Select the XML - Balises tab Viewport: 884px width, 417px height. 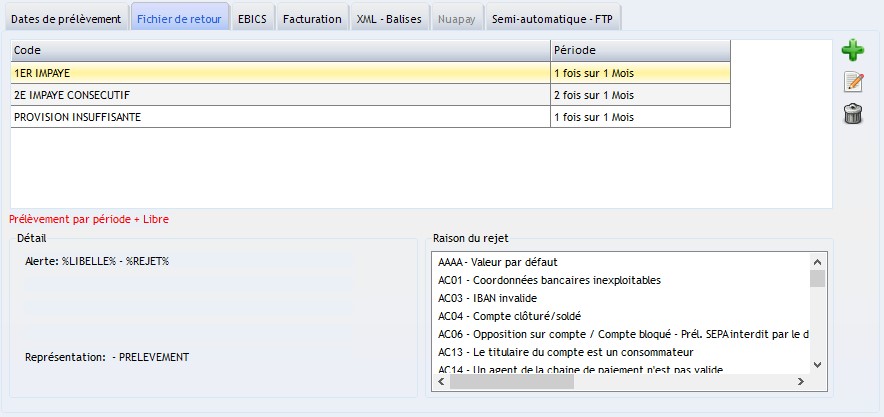[x=390, y=18]
